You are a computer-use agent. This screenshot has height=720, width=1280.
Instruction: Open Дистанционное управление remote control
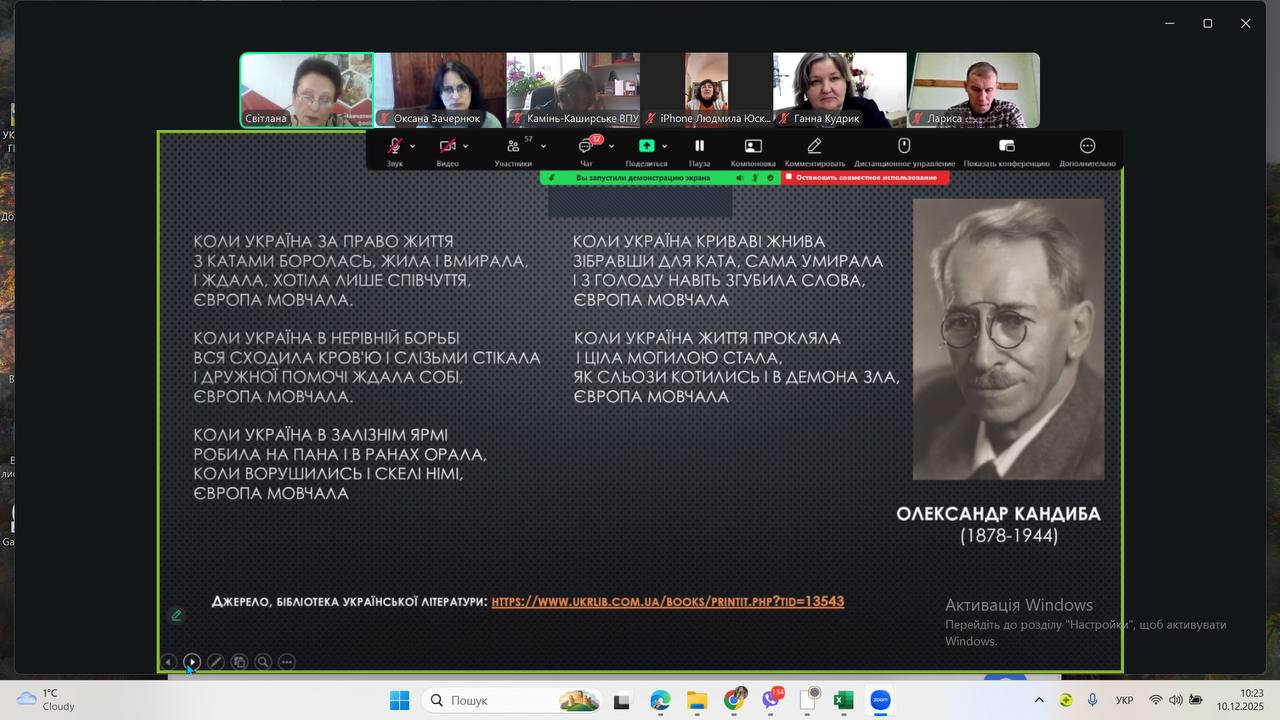coord(904,147)
